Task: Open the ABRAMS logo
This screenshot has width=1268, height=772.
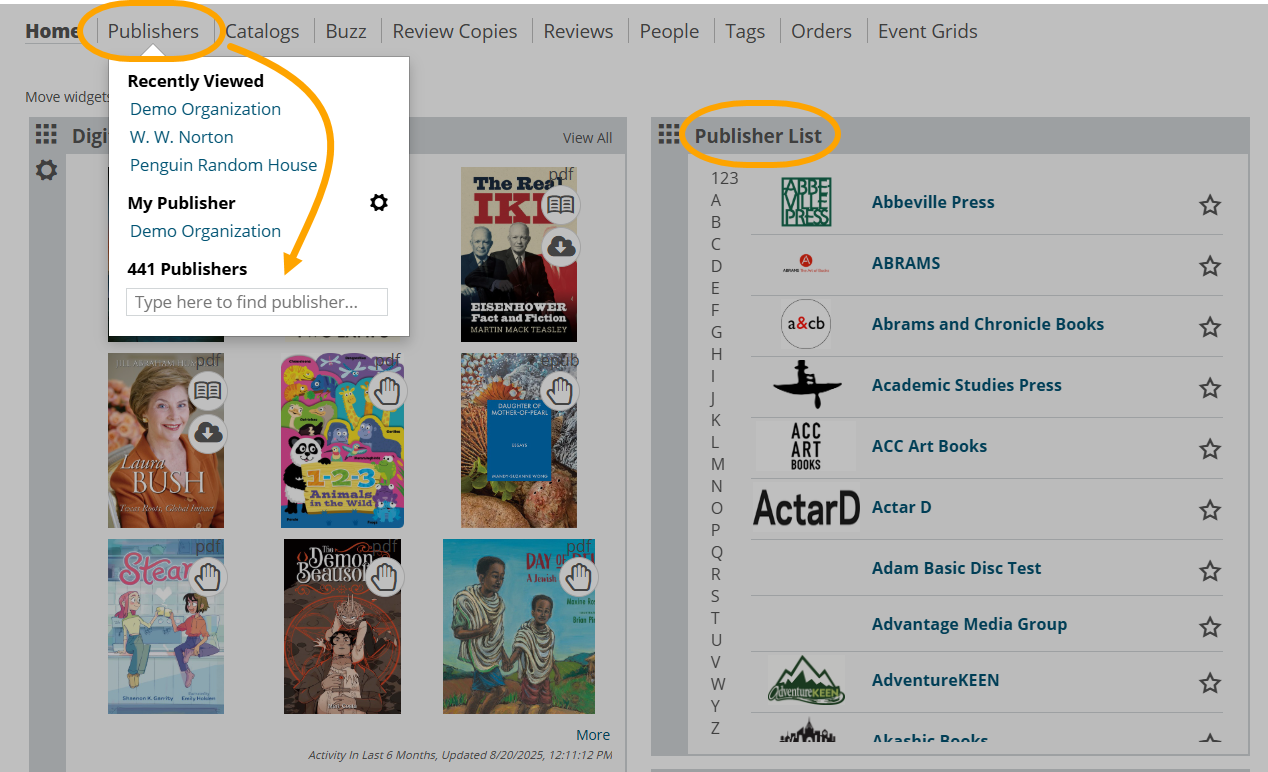Action: (x=806, y=264)
